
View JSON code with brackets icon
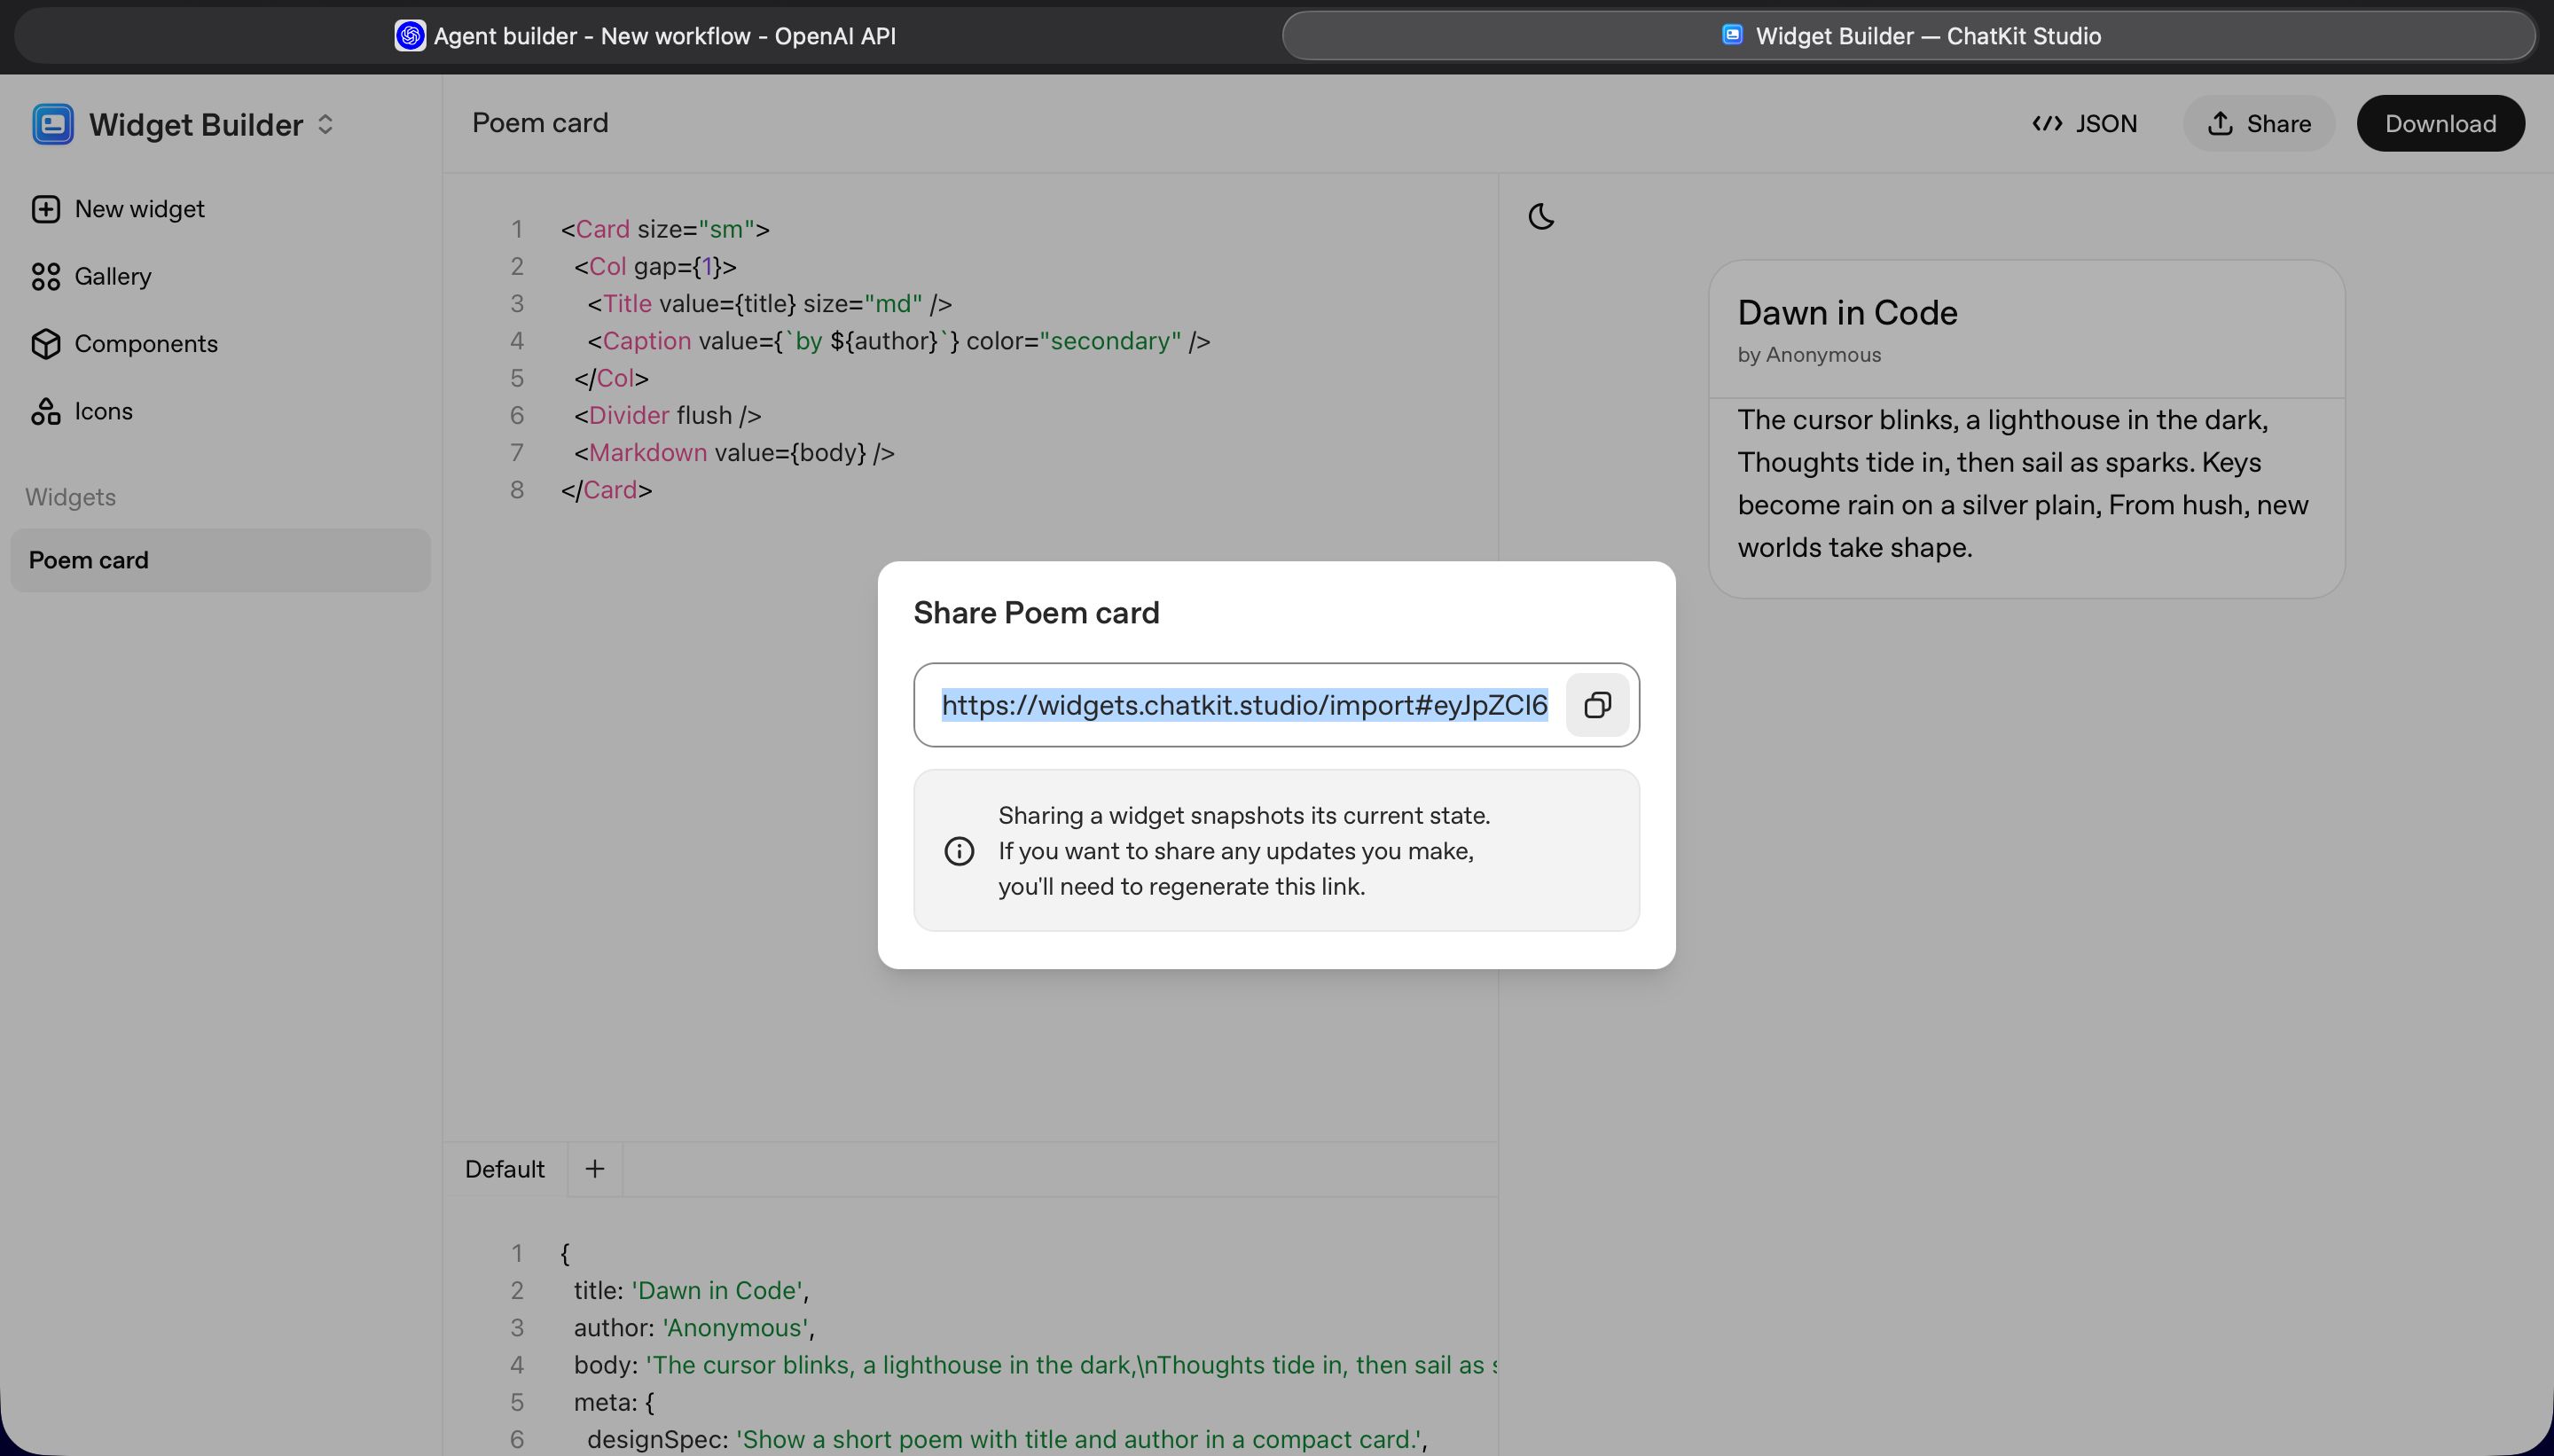click(2047, 123)
